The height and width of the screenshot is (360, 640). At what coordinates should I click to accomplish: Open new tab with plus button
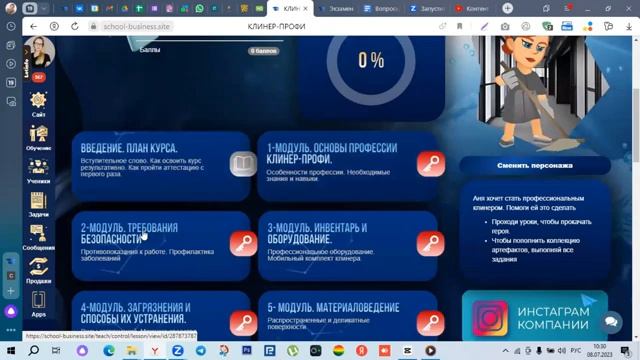pyautogui.click(x=507, y=8)
